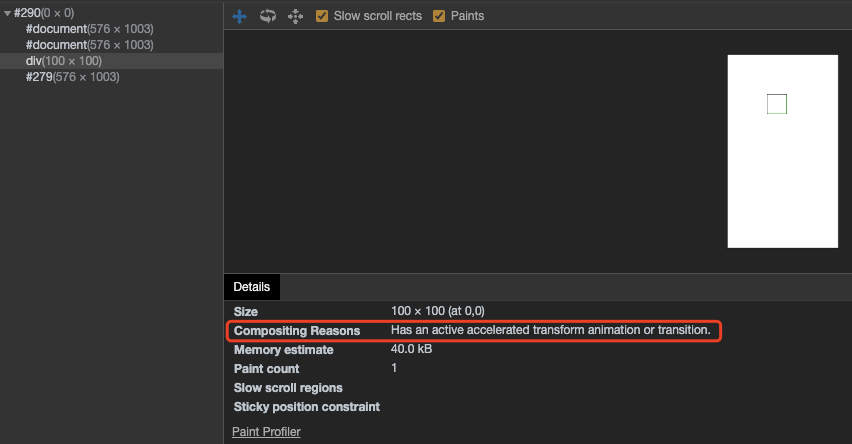852x444 pixels.
Task: Click the Slow scroll regions label
Action: click(288, 388)
